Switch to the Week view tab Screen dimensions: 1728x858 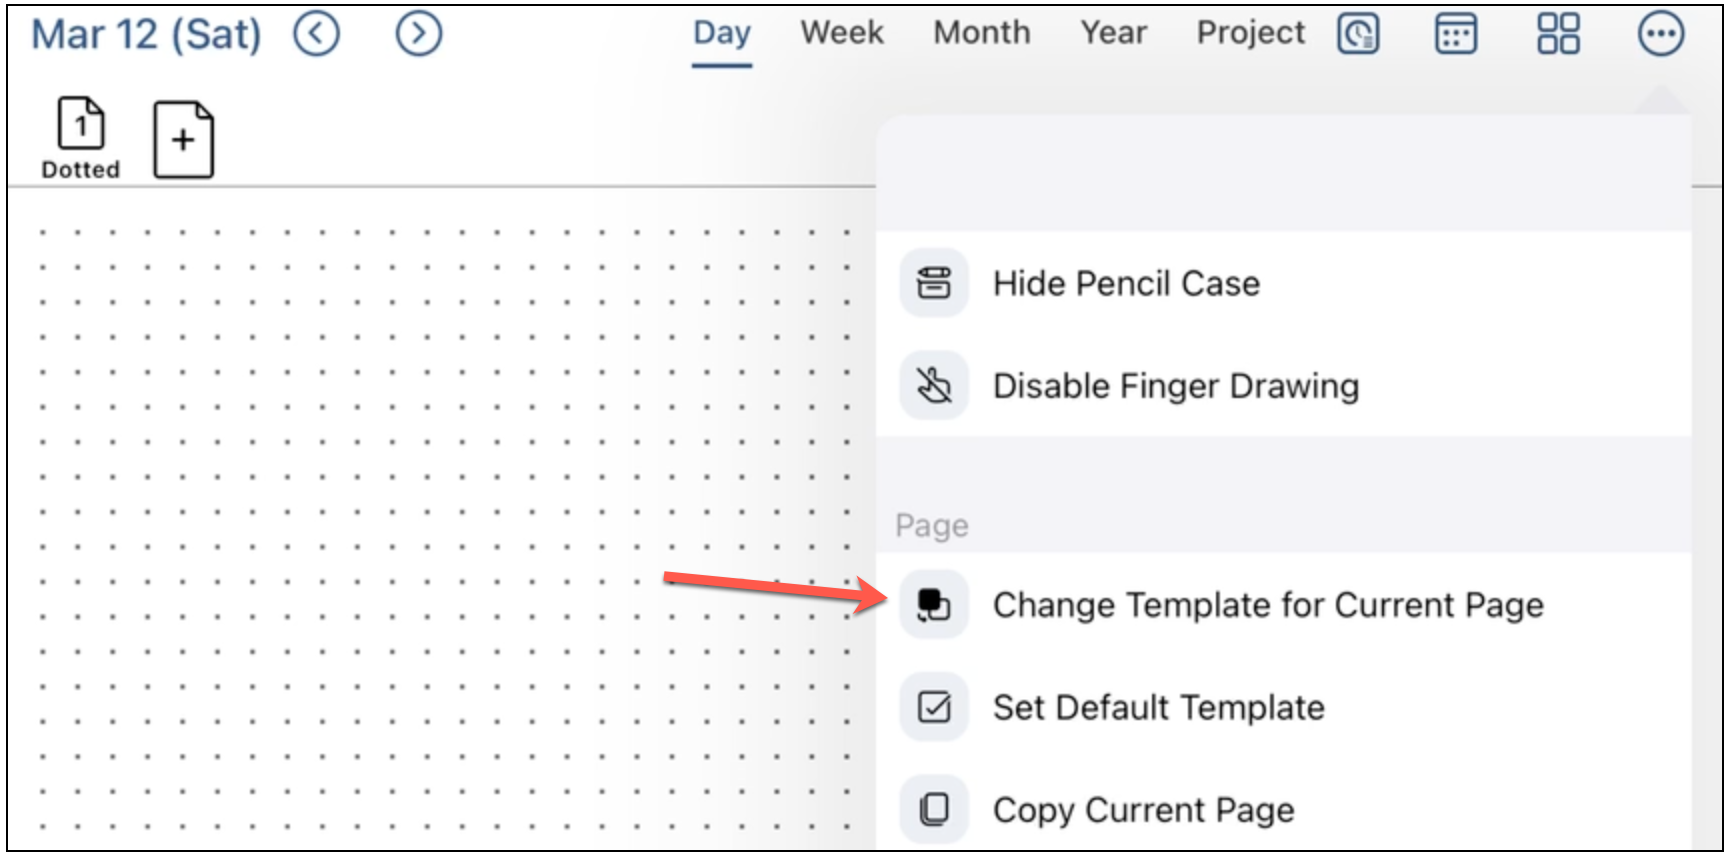(840, 31)
